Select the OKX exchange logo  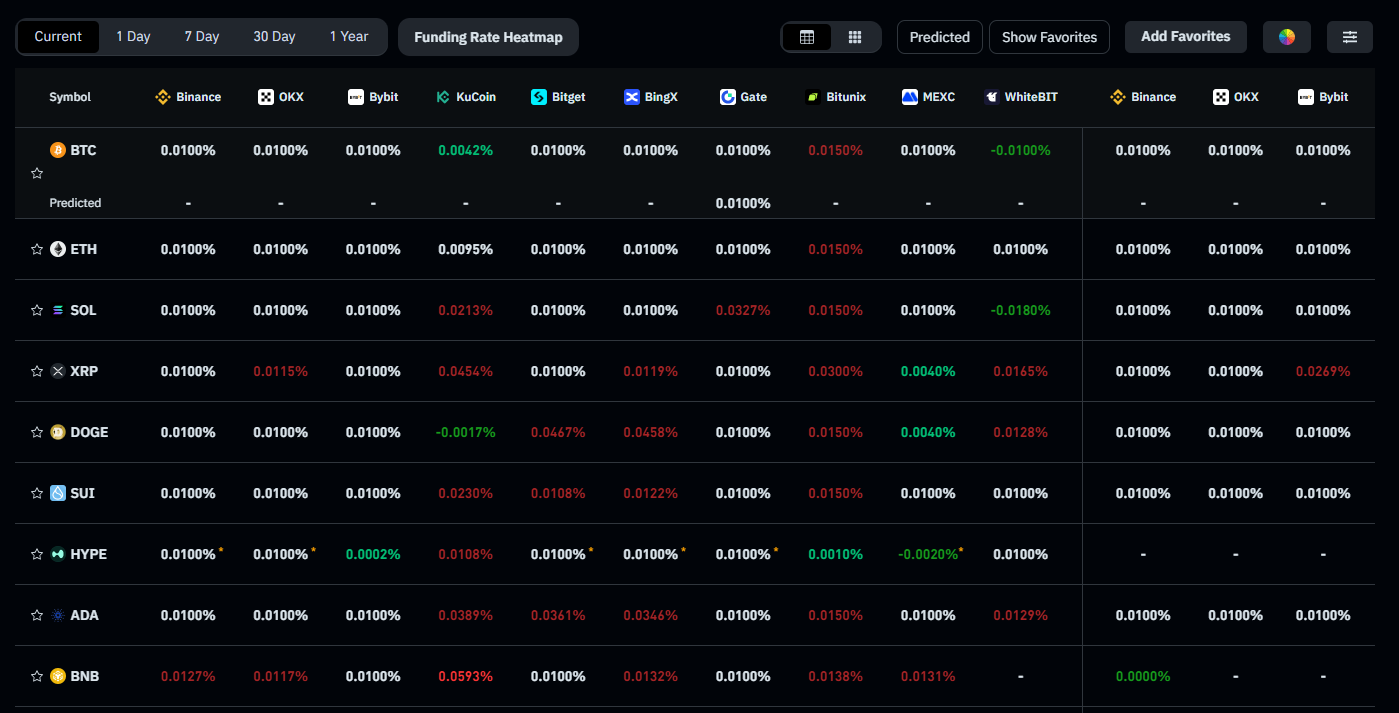(265, 97)
